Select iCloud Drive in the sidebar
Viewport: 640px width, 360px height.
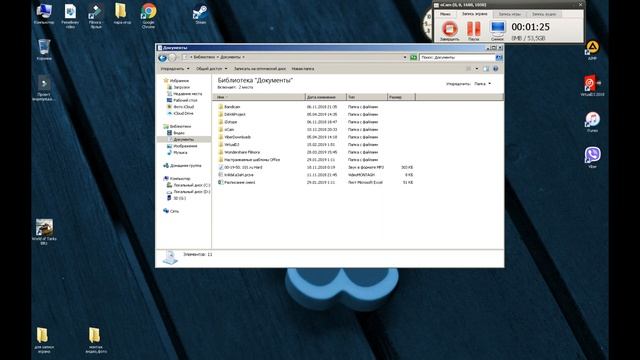(180, 113)
